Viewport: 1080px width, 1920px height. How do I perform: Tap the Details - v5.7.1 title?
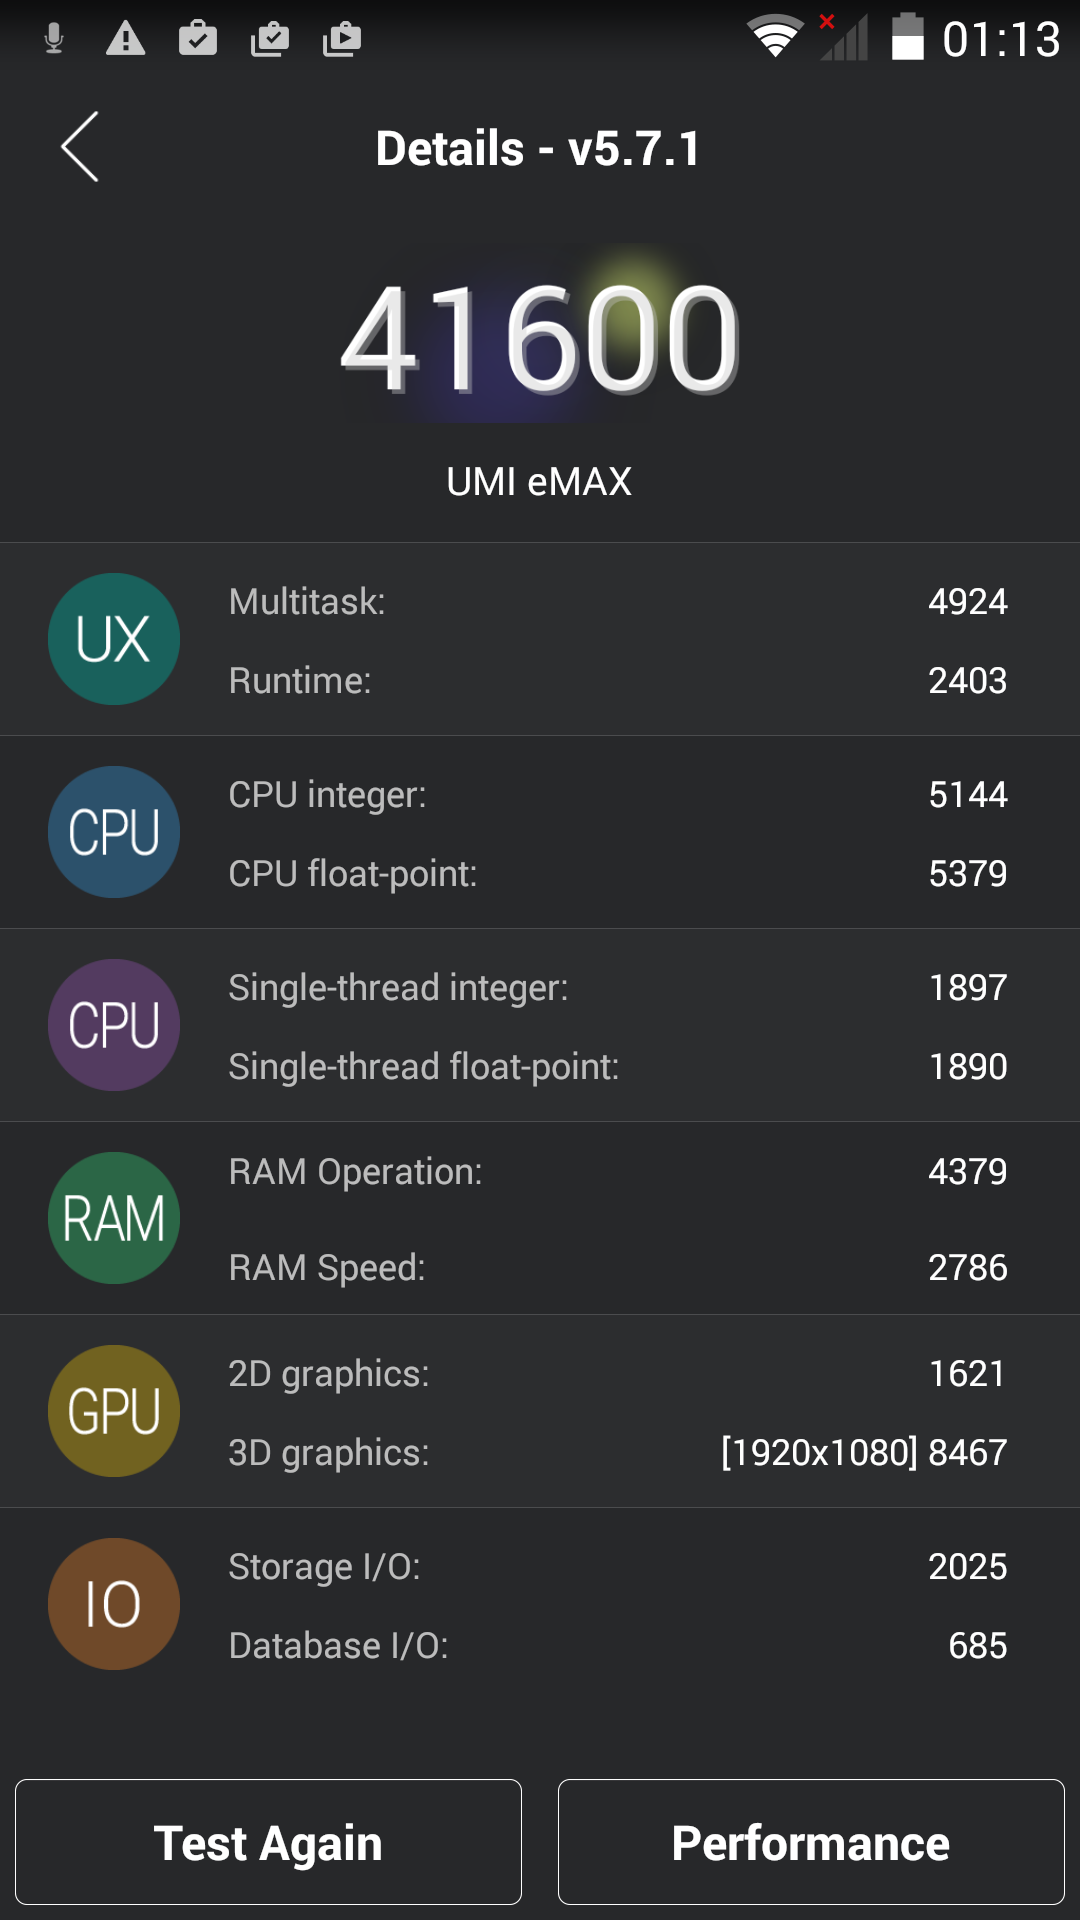click(x=539, y=149)
